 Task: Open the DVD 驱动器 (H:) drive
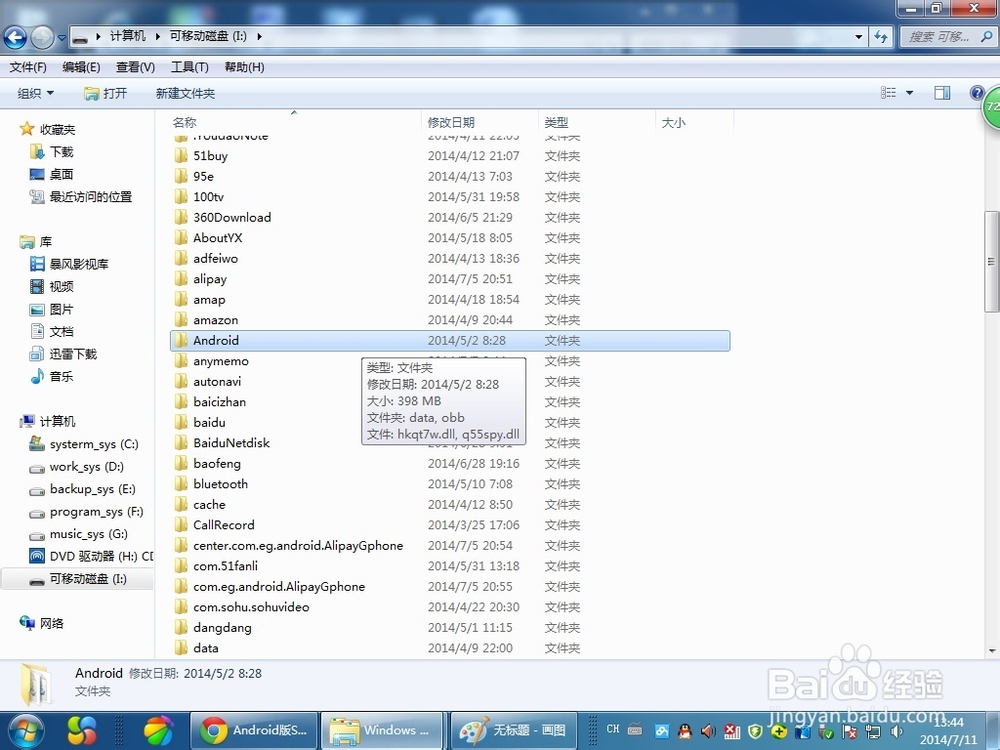pyautogui.click(x=91, y=556)
